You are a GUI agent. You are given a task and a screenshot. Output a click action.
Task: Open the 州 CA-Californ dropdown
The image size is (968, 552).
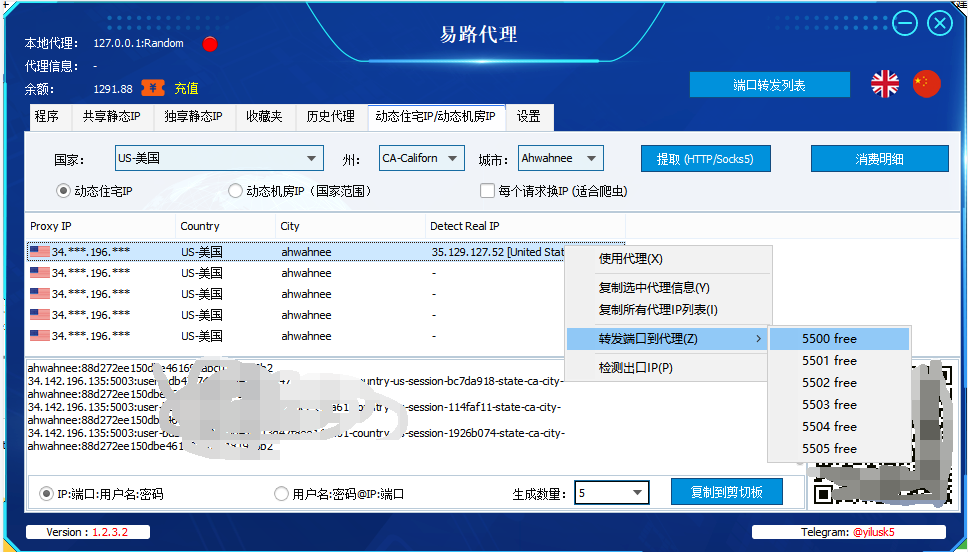coord(422,158)
